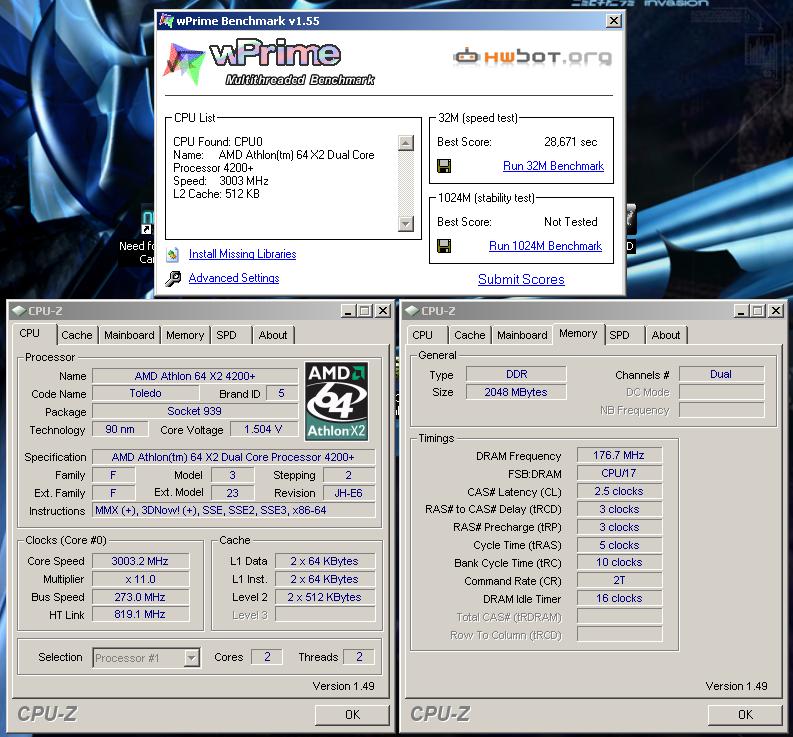Click the CPU List scroll up arrow
This screenshot has width=793, height=737.
[x=406, y=143]
